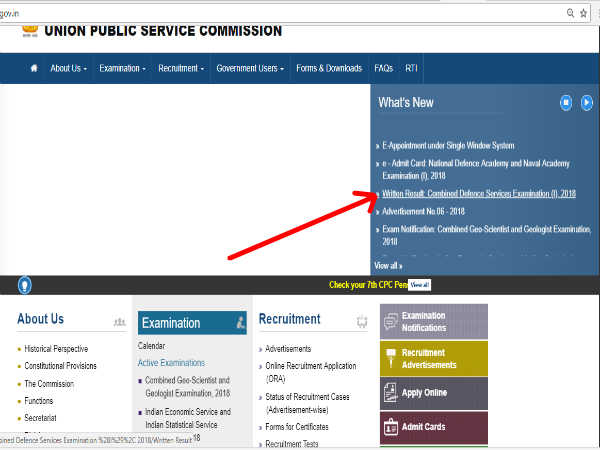Click the Recruitment section heading

coord(290,319)
